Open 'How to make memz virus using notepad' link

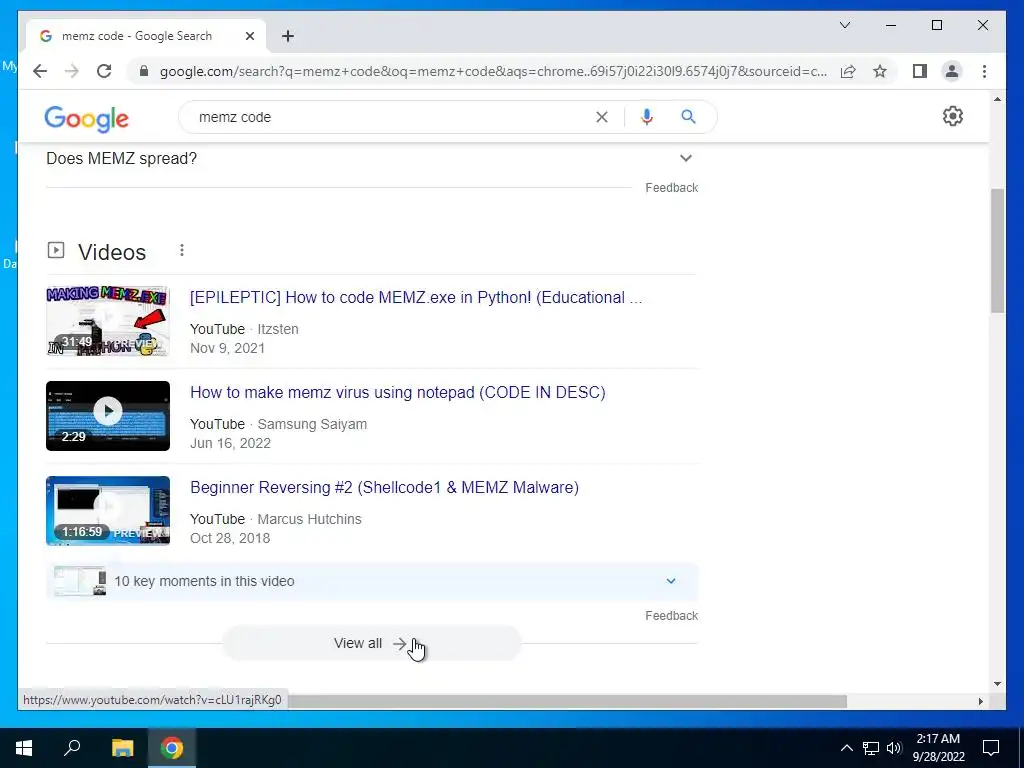[398, 392]
